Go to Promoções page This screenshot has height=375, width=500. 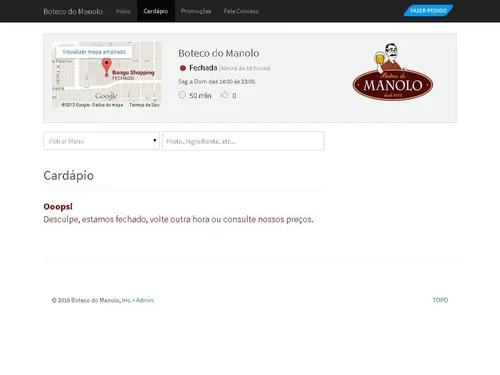[x=196, y=11]
